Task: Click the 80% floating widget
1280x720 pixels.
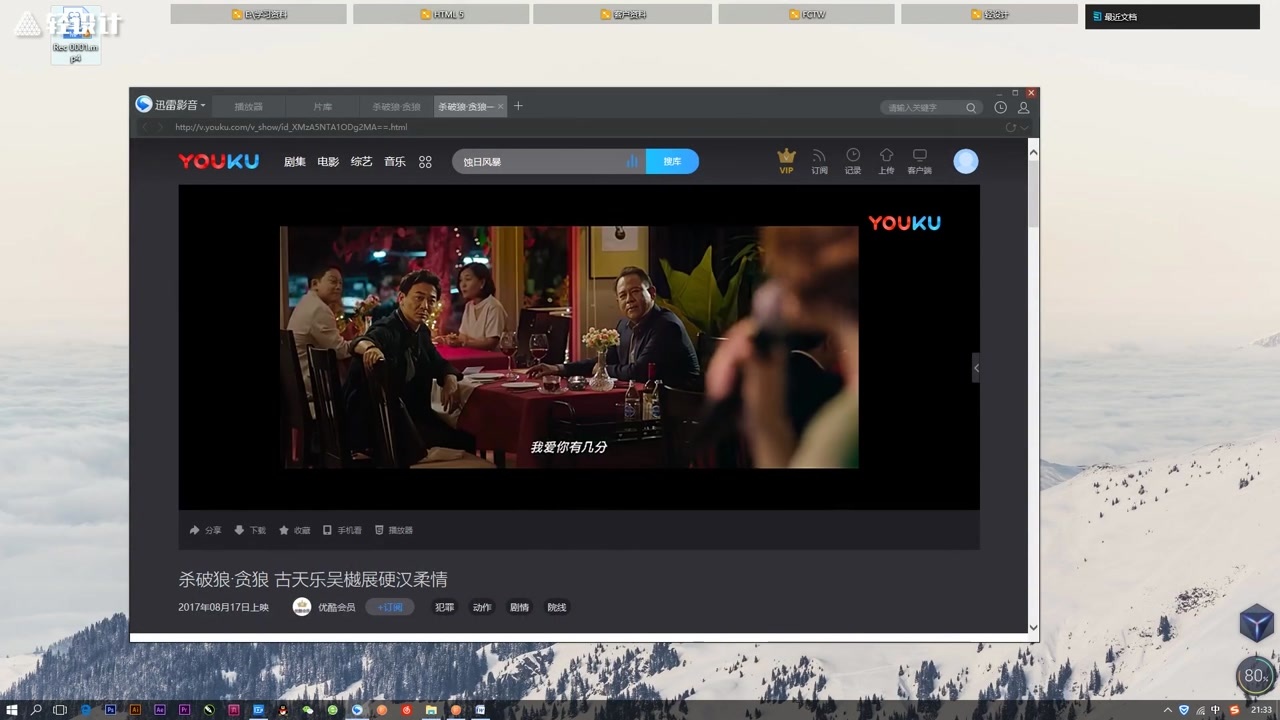Action: 1255,676
